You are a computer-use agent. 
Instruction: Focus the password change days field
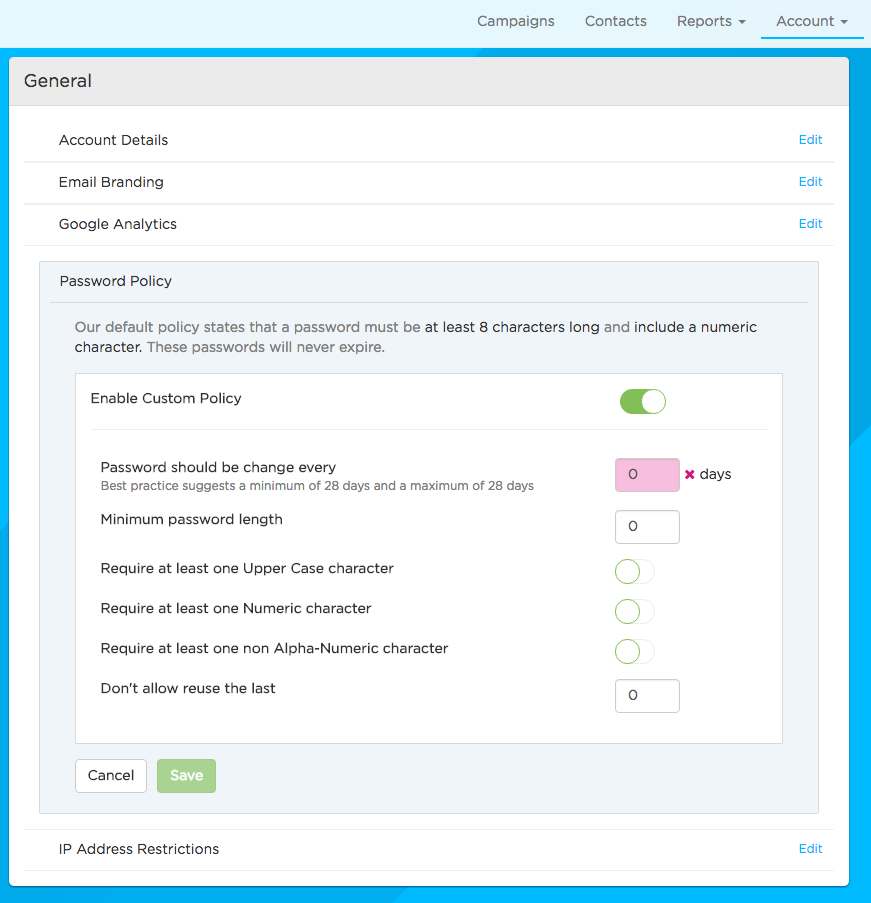click(647, 475)
